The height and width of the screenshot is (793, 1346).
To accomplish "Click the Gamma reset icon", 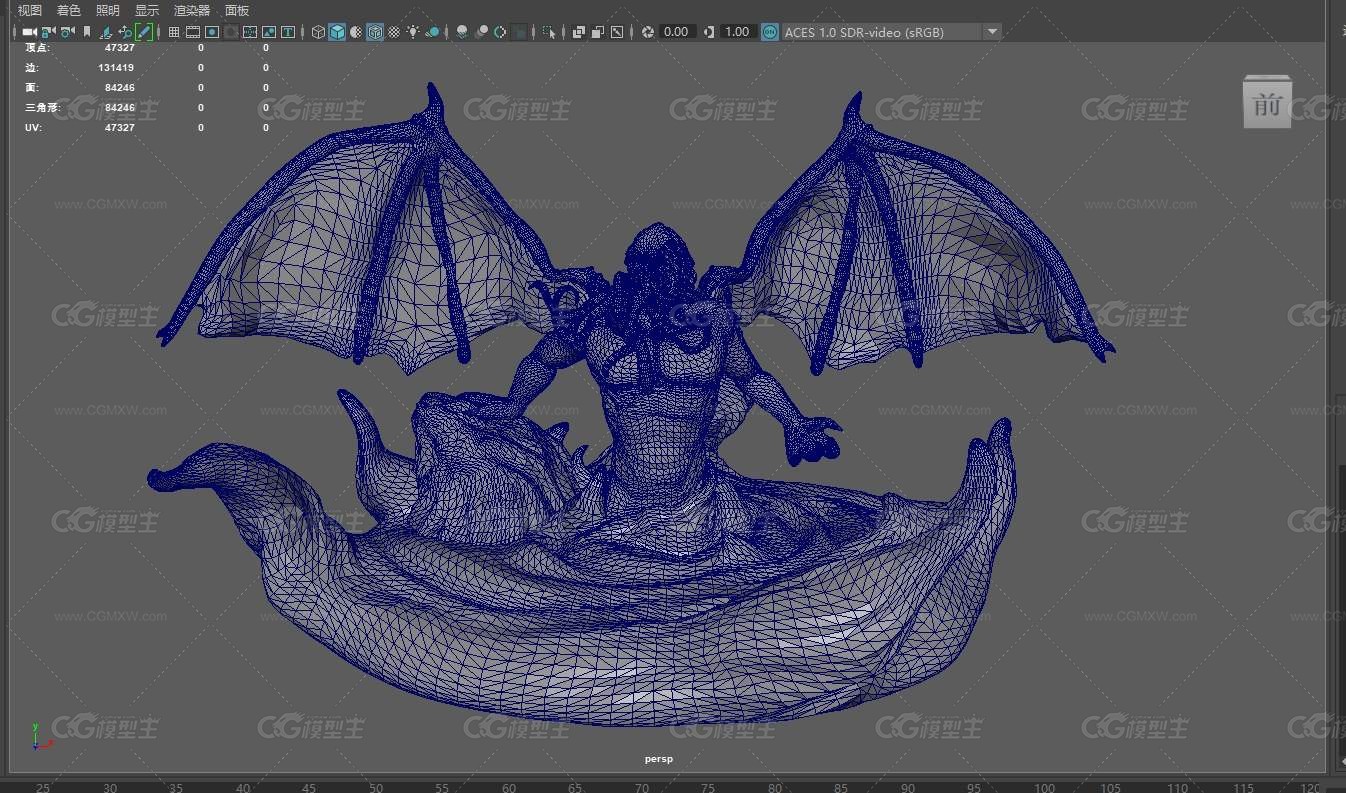I will 709,32.
